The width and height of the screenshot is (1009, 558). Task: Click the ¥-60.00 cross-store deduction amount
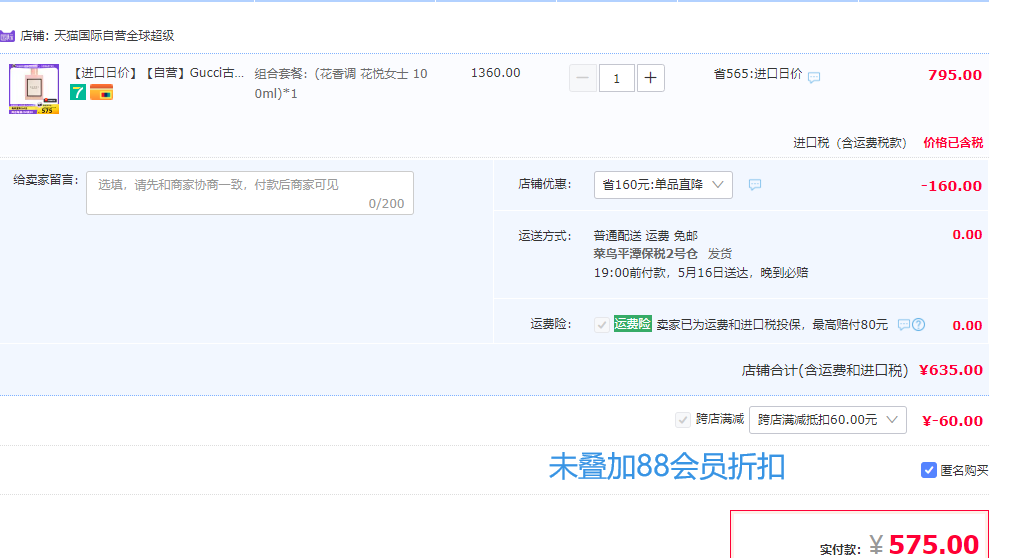952,421
